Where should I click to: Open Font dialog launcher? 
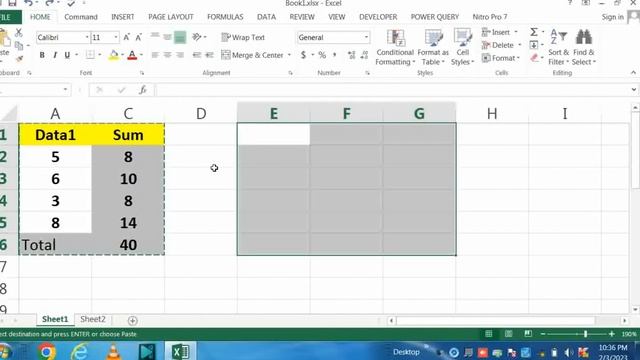(x=142, y=73)
